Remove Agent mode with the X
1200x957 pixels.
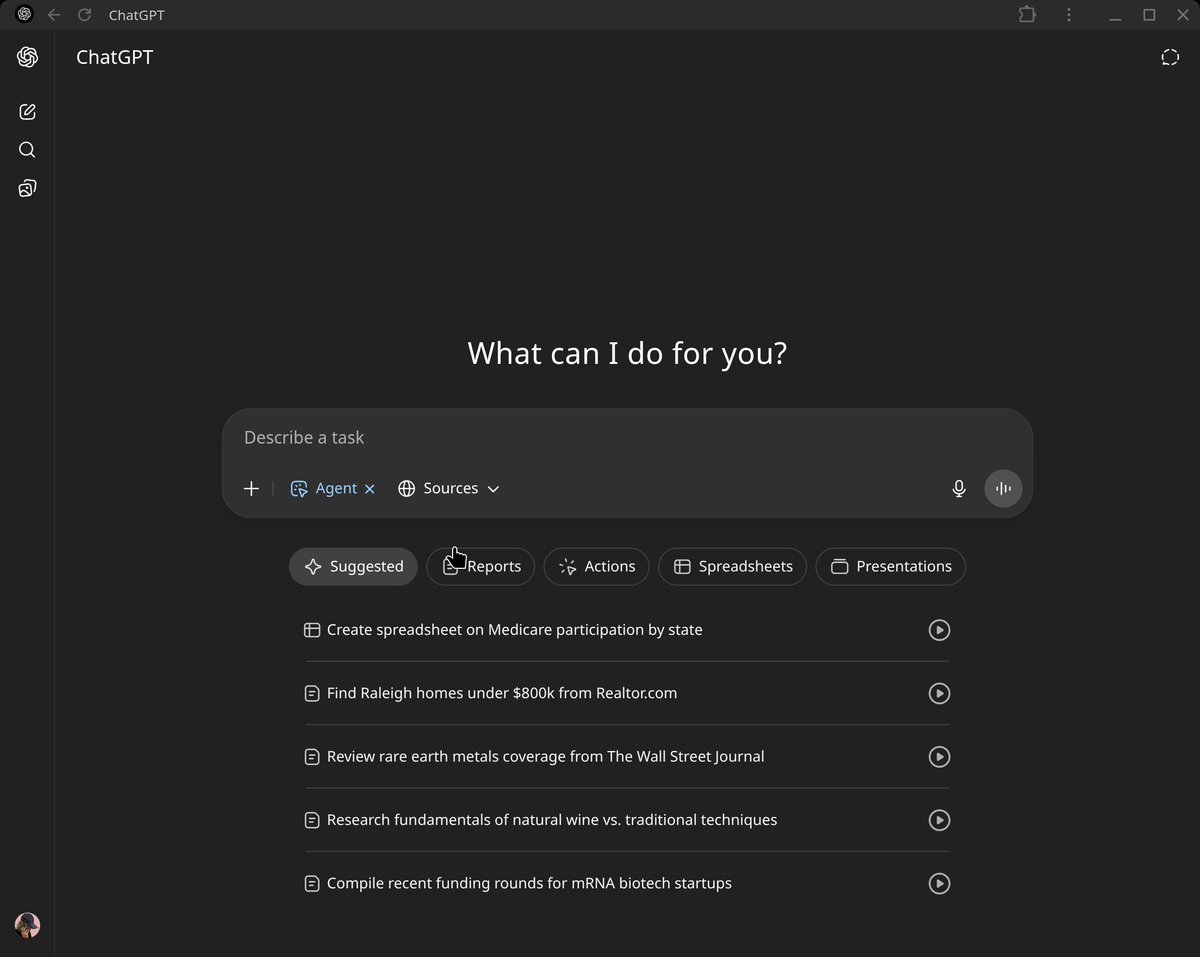tap(370, 489)
